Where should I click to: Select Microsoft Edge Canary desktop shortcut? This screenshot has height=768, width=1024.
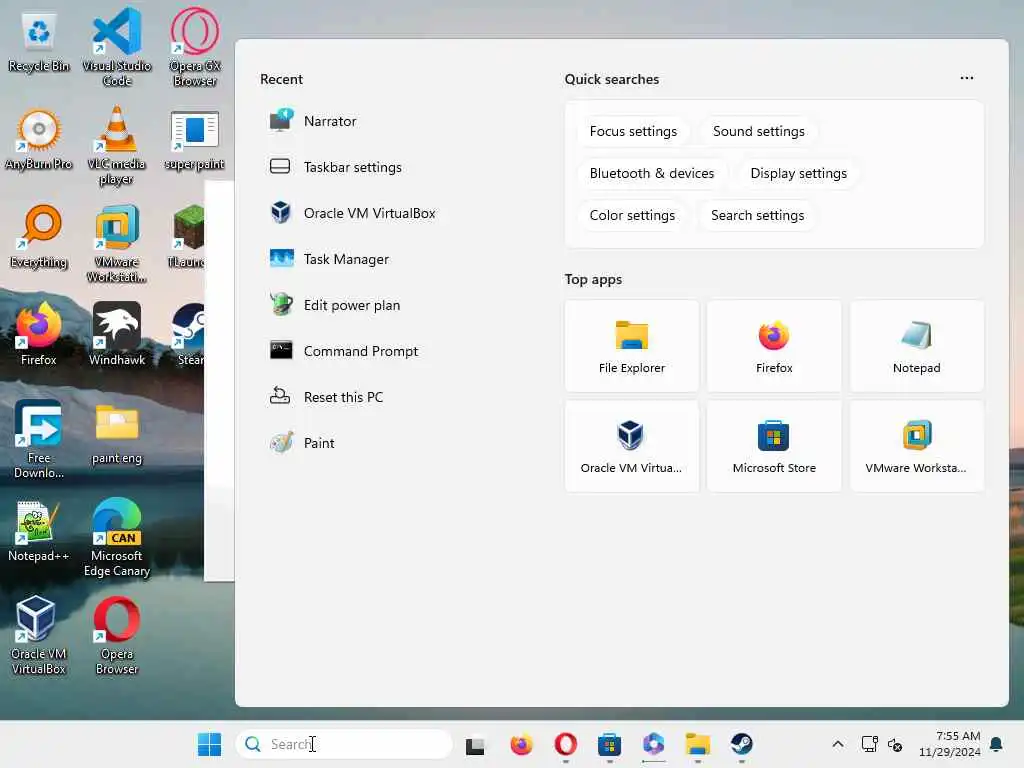pyautogui.click(x=117, y=537)
